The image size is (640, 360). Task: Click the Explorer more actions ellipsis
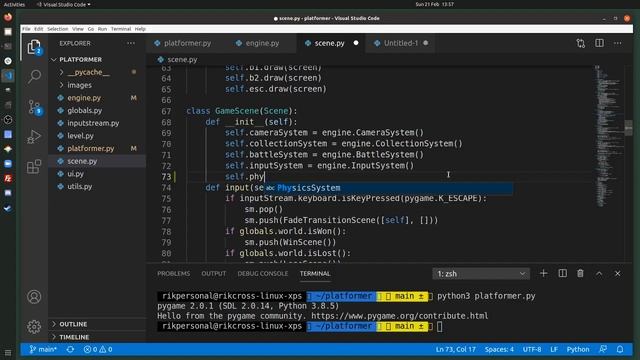coord(131,43)
